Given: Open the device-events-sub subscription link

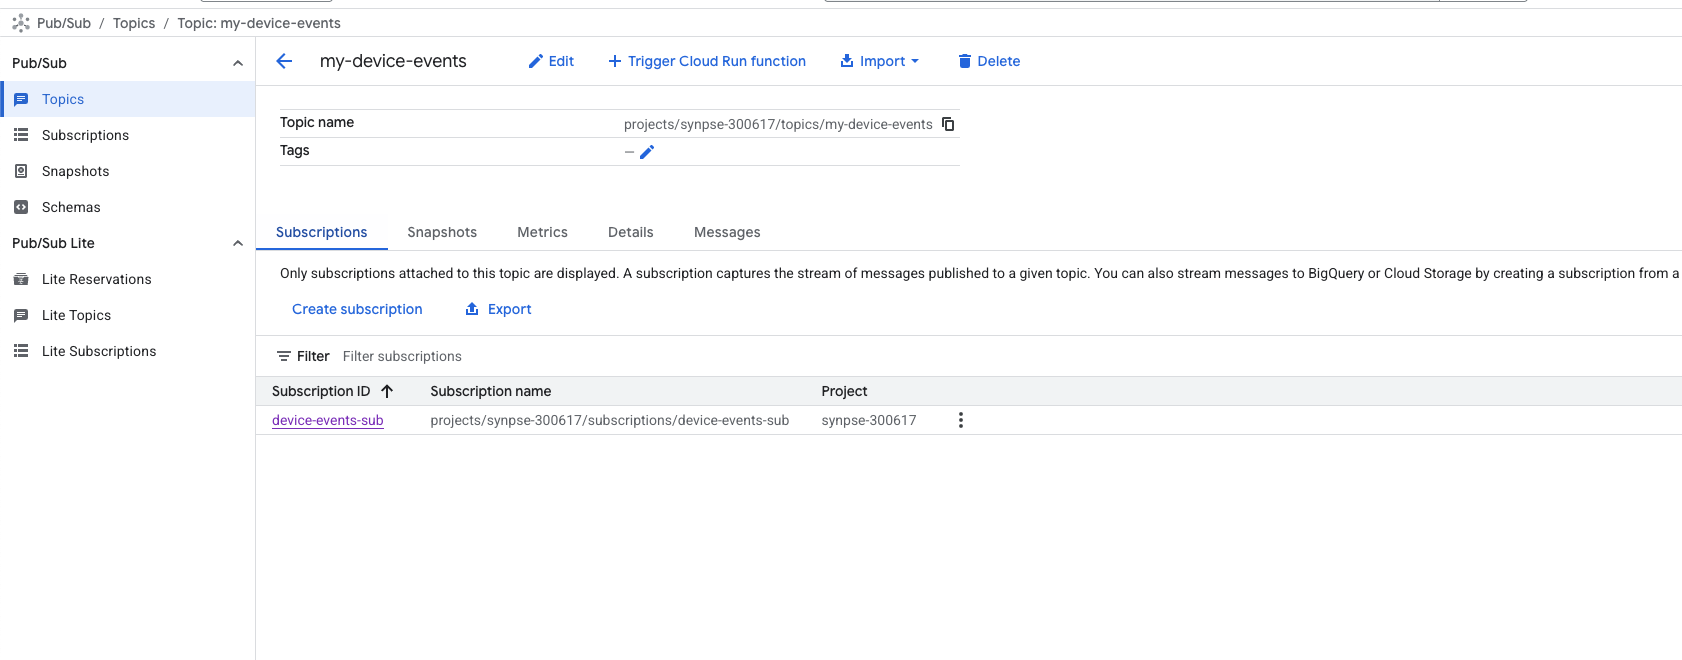Looking at the screenshot, I should (328, 420).
